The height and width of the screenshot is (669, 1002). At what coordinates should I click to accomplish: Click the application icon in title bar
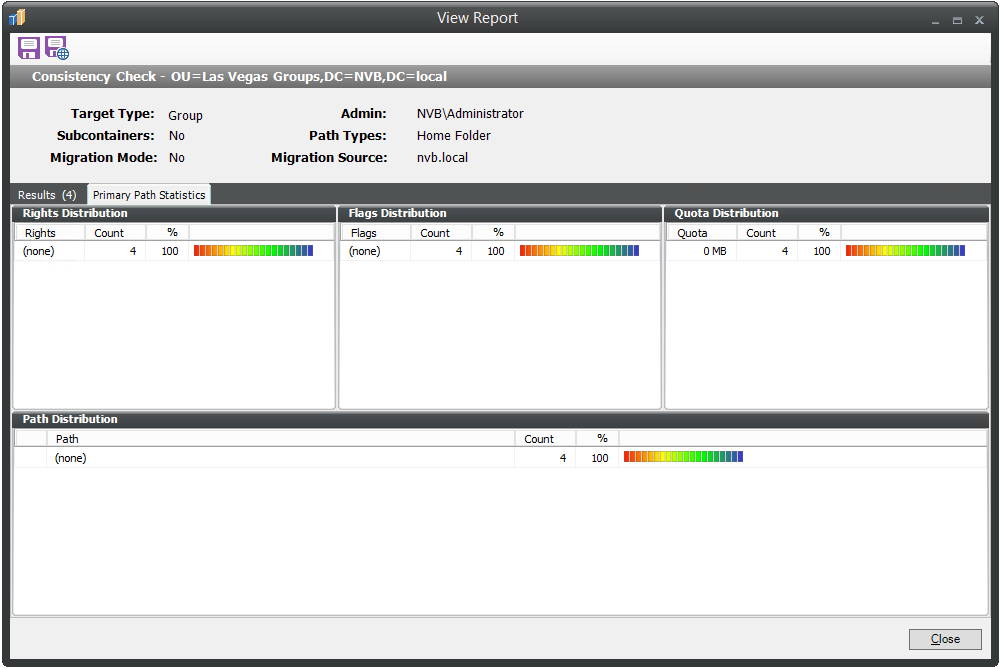tap(17, 17)
